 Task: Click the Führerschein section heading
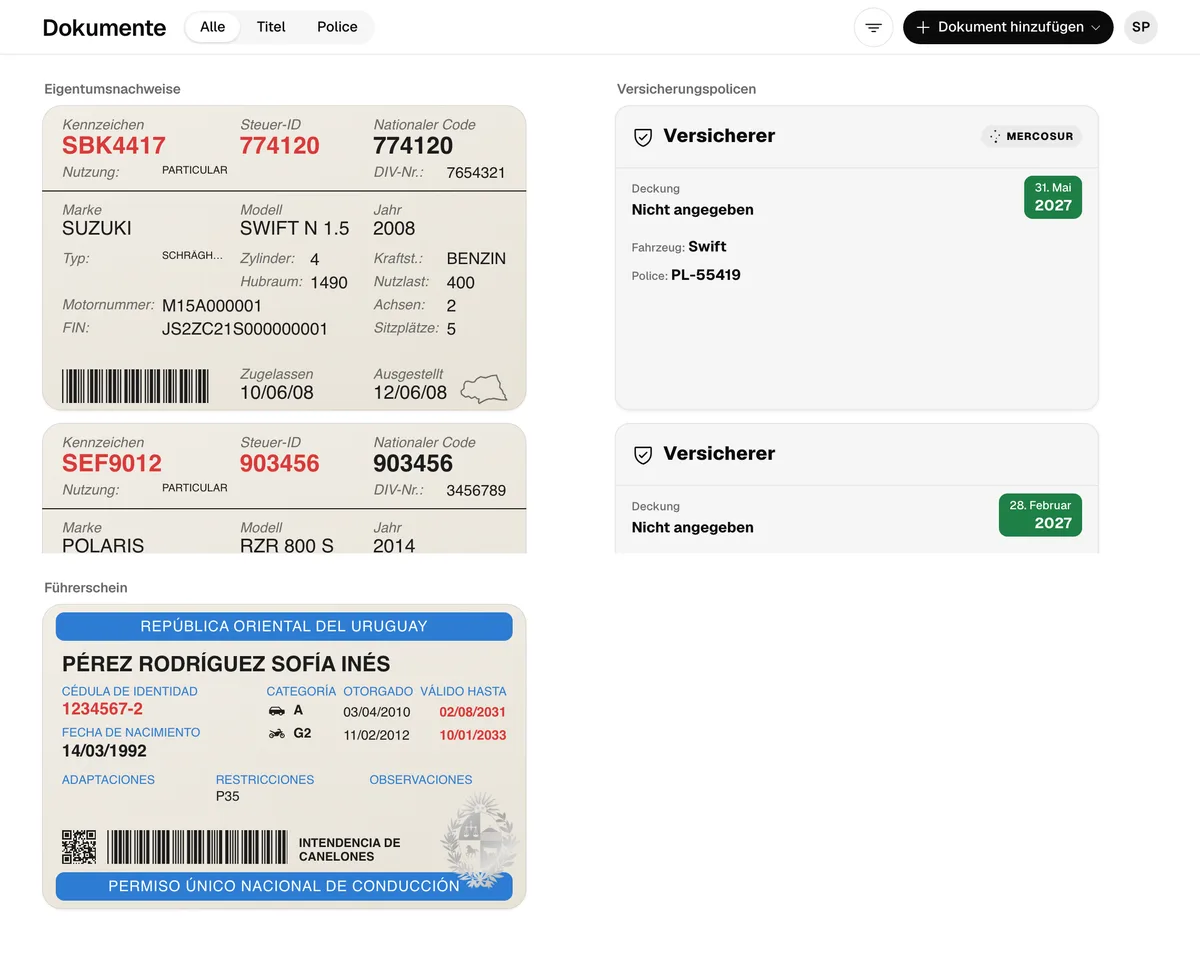tap(86, 588)
